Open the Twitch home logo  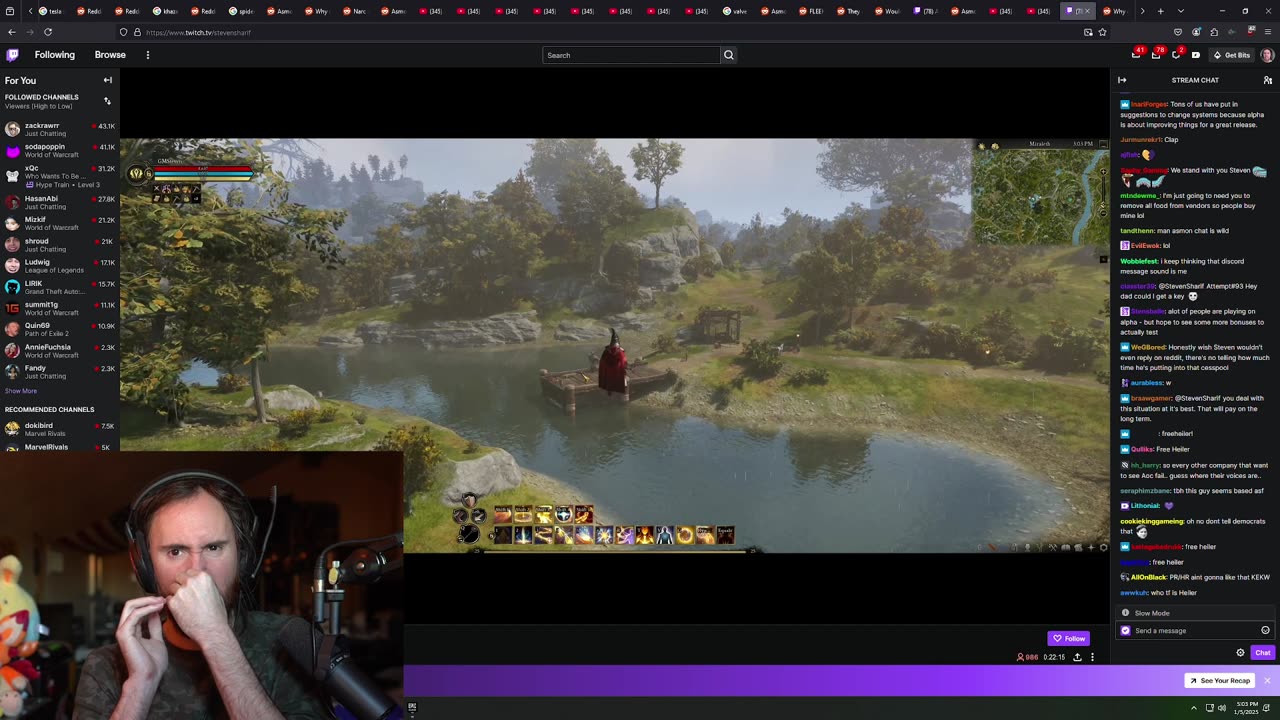coord(12,55)
